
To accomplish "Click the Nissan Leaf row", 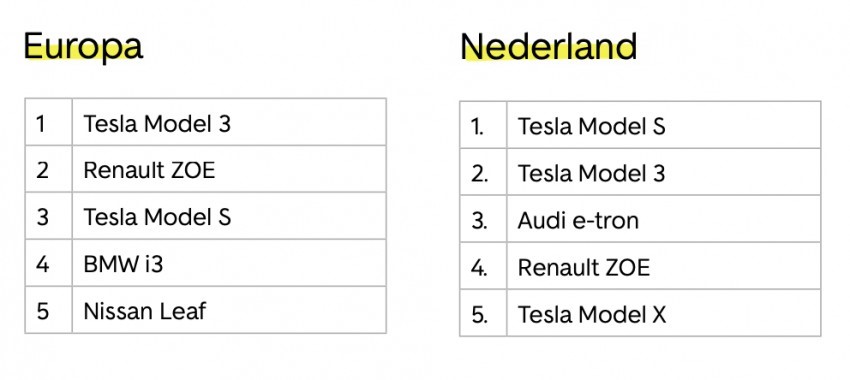I will tap(205, 310).
